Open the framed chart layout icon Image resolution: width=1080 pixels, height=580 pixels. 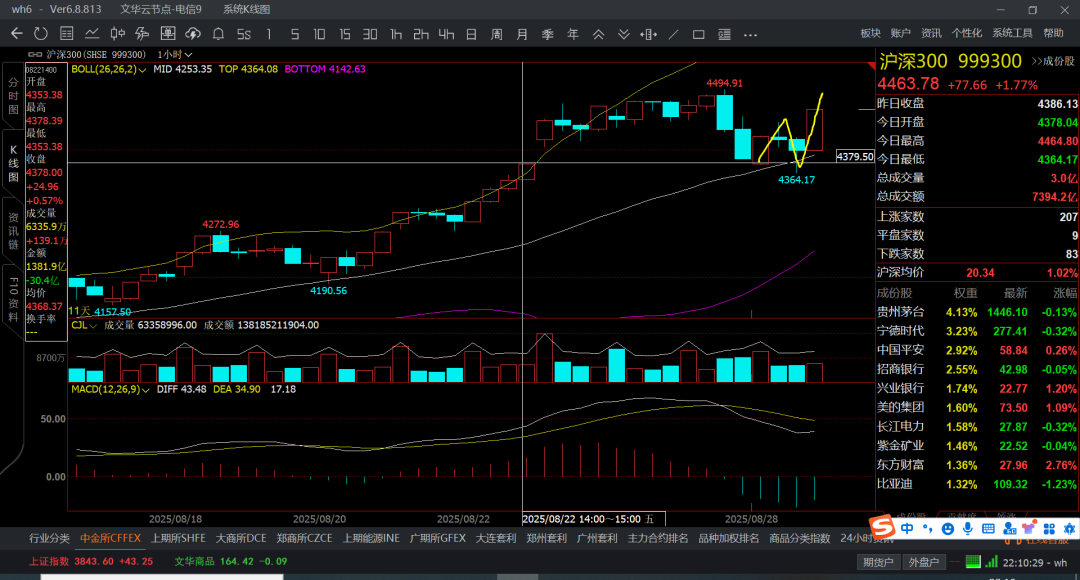pyautogui.click(x=167, y=34)
